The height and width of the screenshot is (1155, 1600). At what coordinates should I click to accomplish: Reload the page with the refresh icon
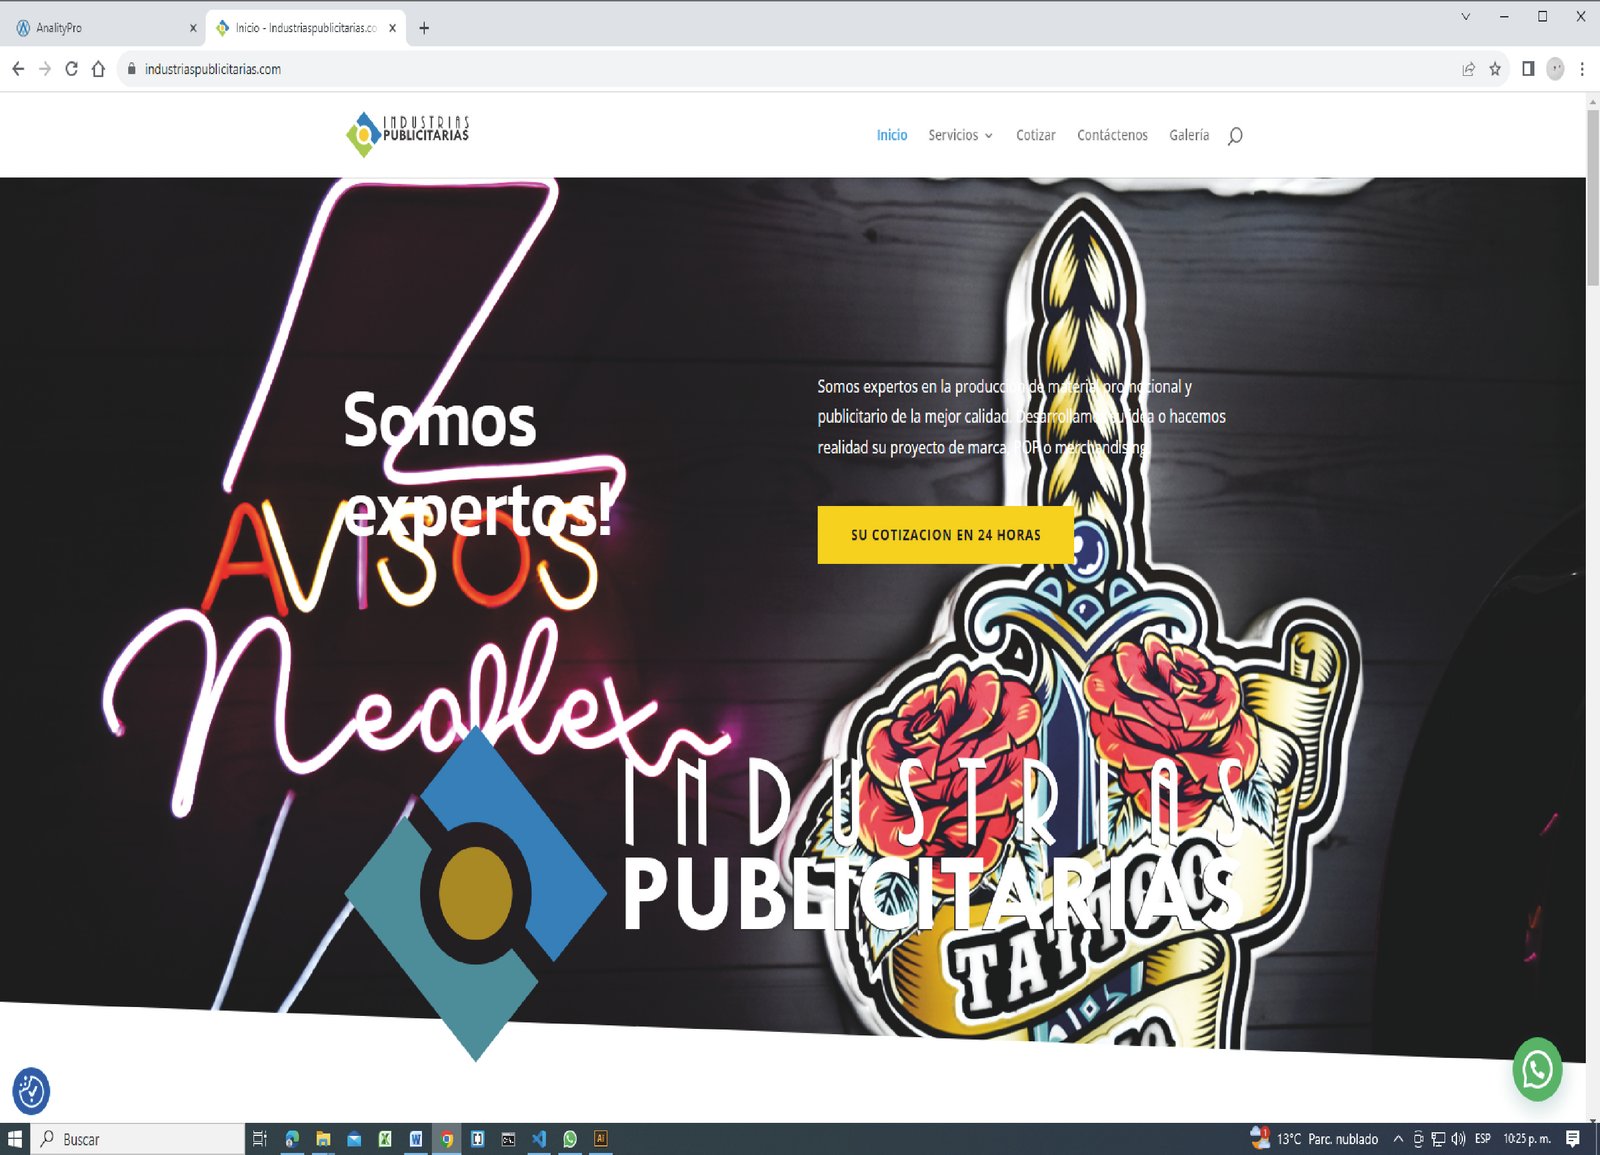pos(70,69)
